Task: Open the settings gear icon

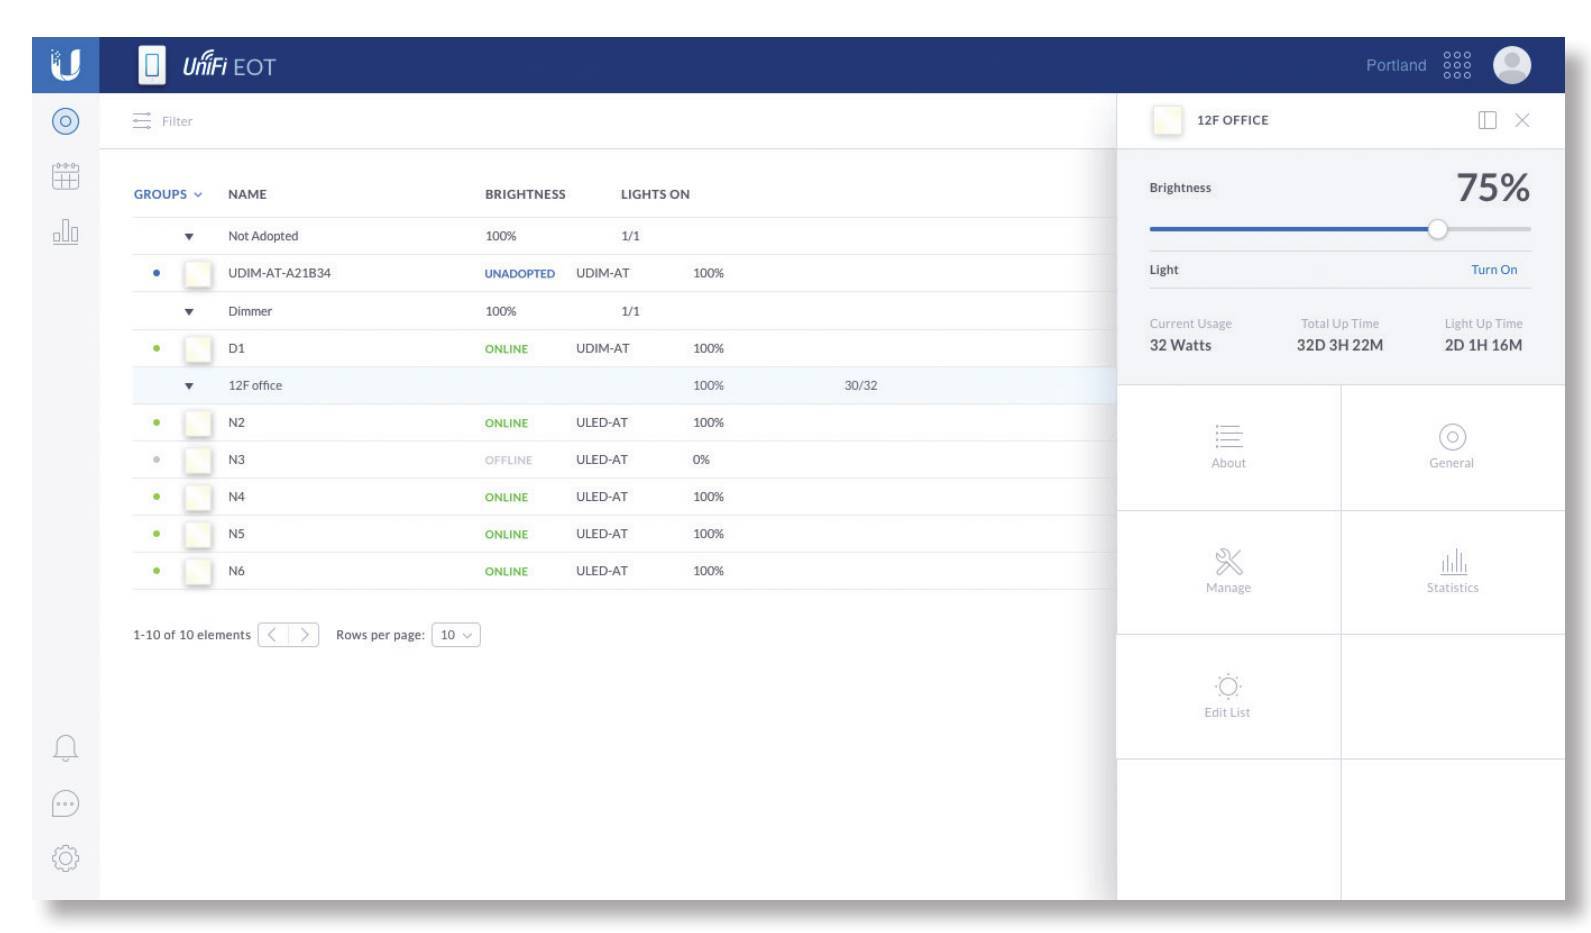Action: point(65,858)
